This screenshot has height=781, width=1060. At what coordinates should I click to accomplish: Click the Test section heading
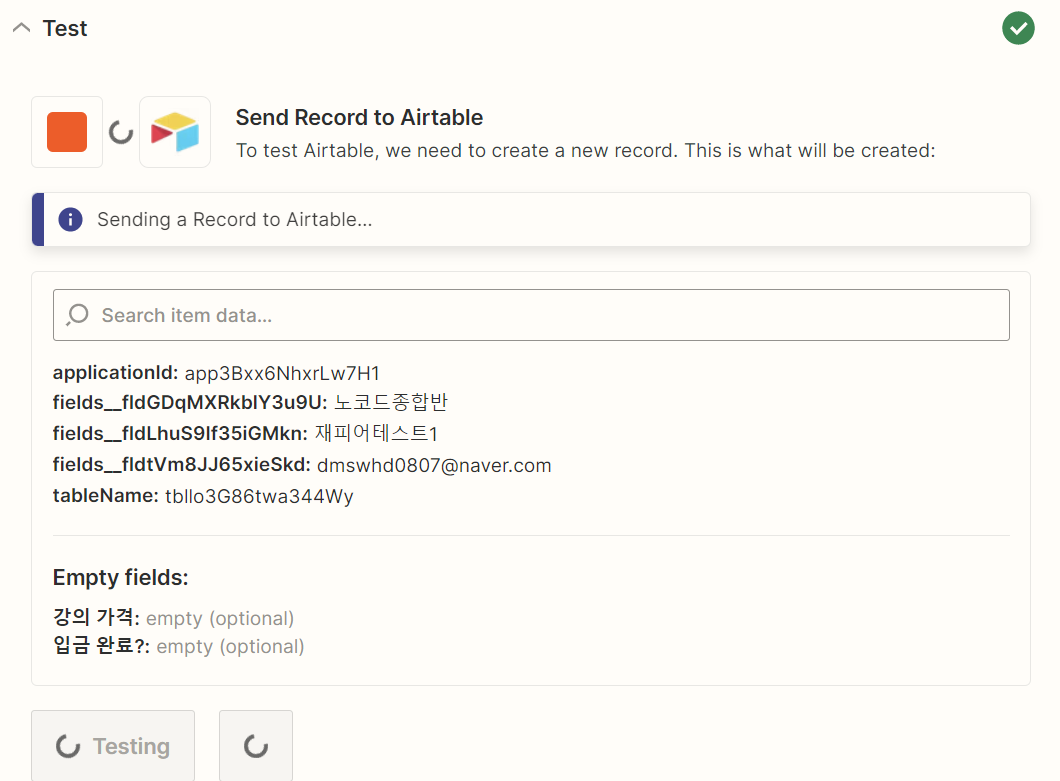point(65,28)
